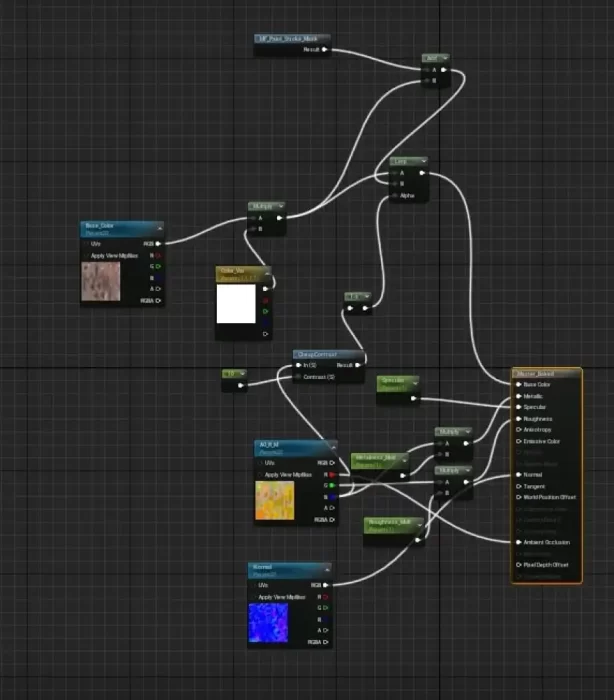This screenshot has height=700, width=614.
Task: Click the white color swatch on Color_Var node
Action: click(x=237, y=304)
